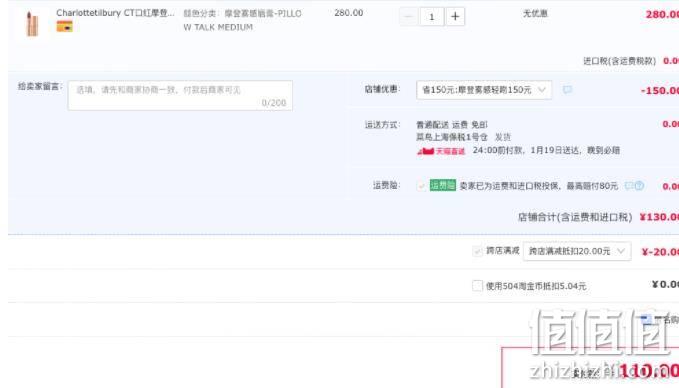Open the 跨店满减抵扣20.00元 dropdown
This screenshot has width=679, height=388.
[x=577, y=251]
